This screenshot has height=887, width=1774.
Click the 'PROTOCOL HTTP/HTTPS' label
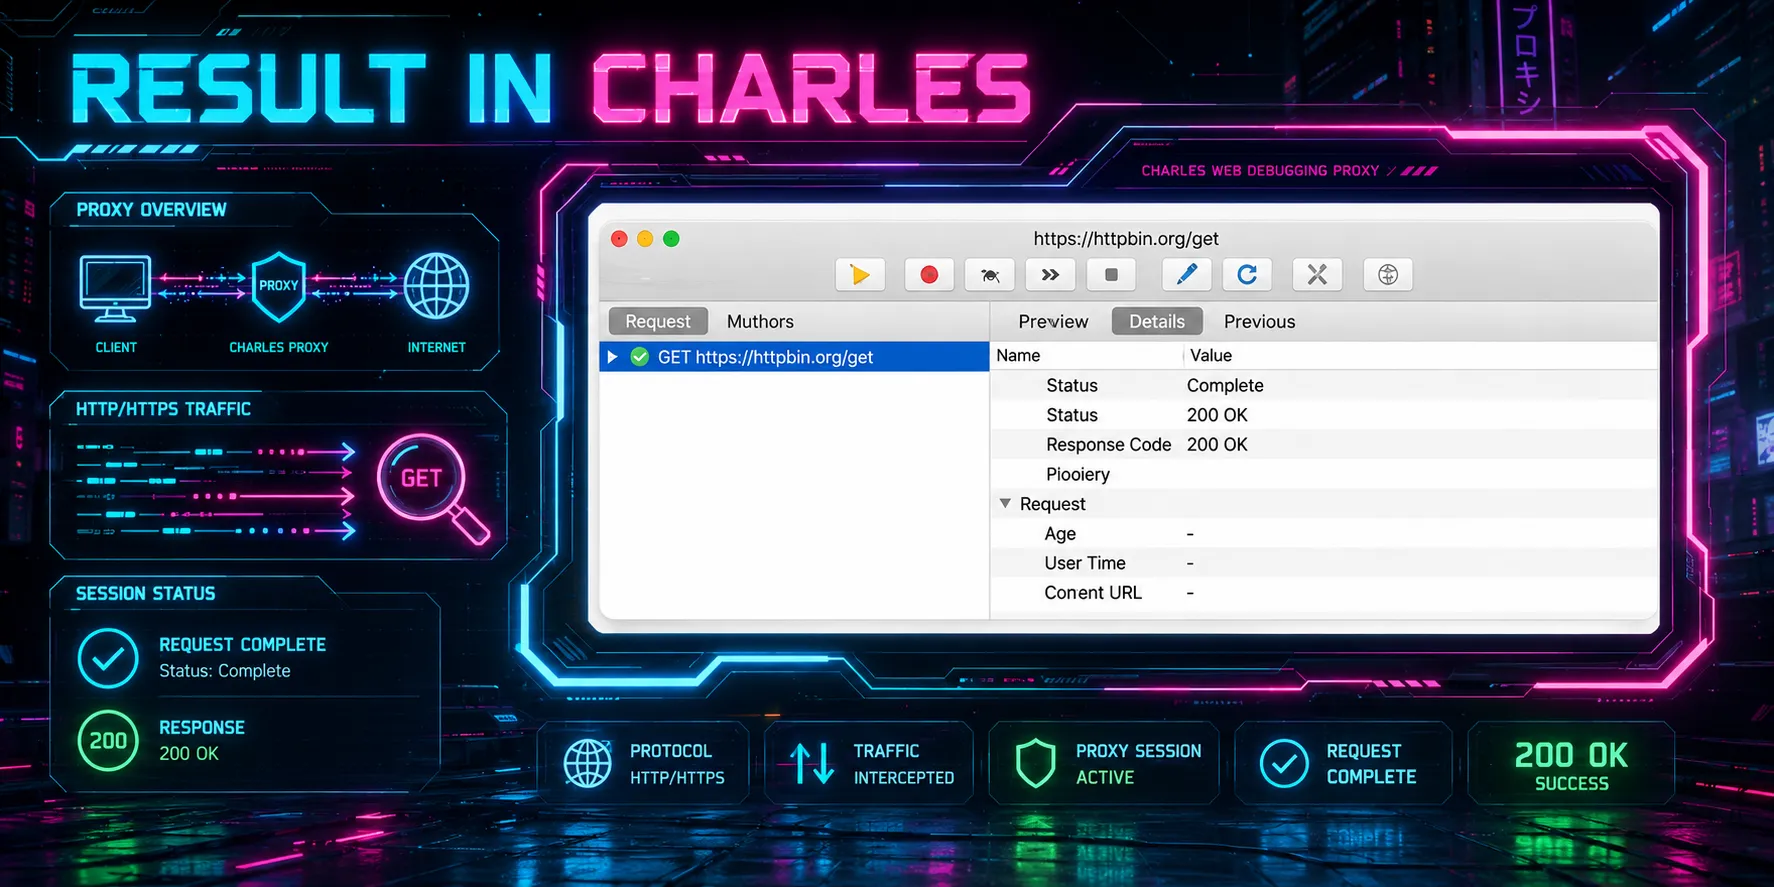(677, 764)
